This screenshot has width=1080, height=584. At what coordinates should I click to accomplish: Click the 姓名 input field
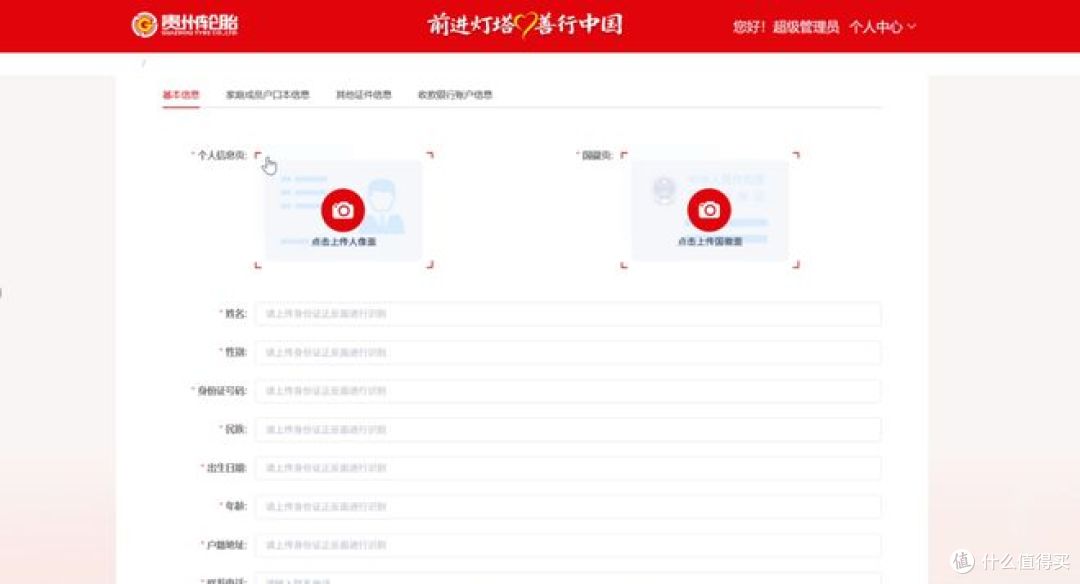click(568, 313)
